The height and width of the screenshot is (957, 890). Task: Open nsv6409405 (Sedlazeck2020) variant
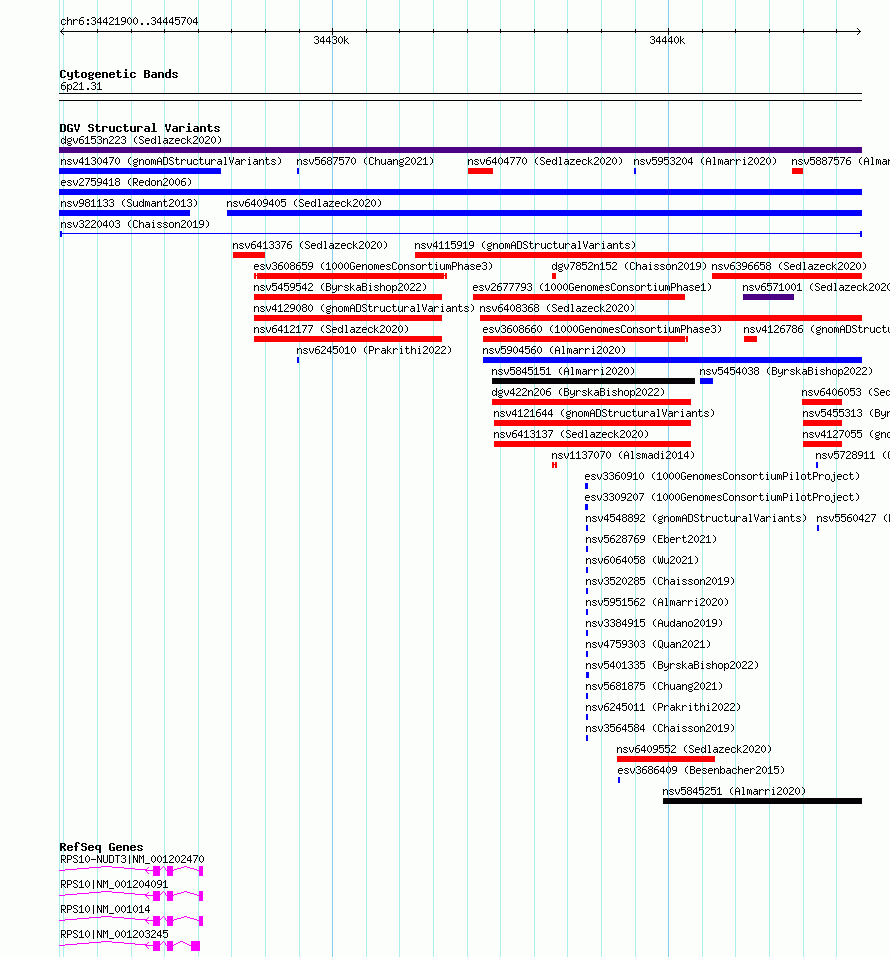pos(304,203)
